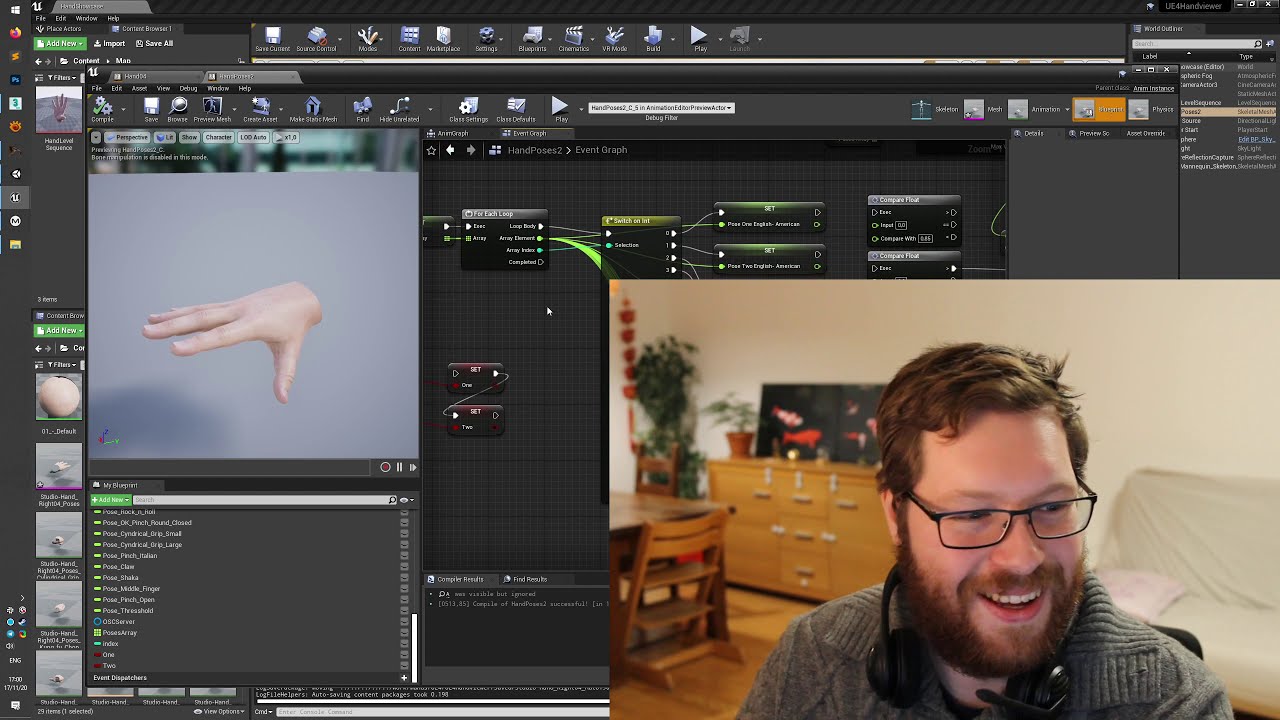Switch to the Find Results tab
This screenshot has width=1280, height=720.
point(530,579)
